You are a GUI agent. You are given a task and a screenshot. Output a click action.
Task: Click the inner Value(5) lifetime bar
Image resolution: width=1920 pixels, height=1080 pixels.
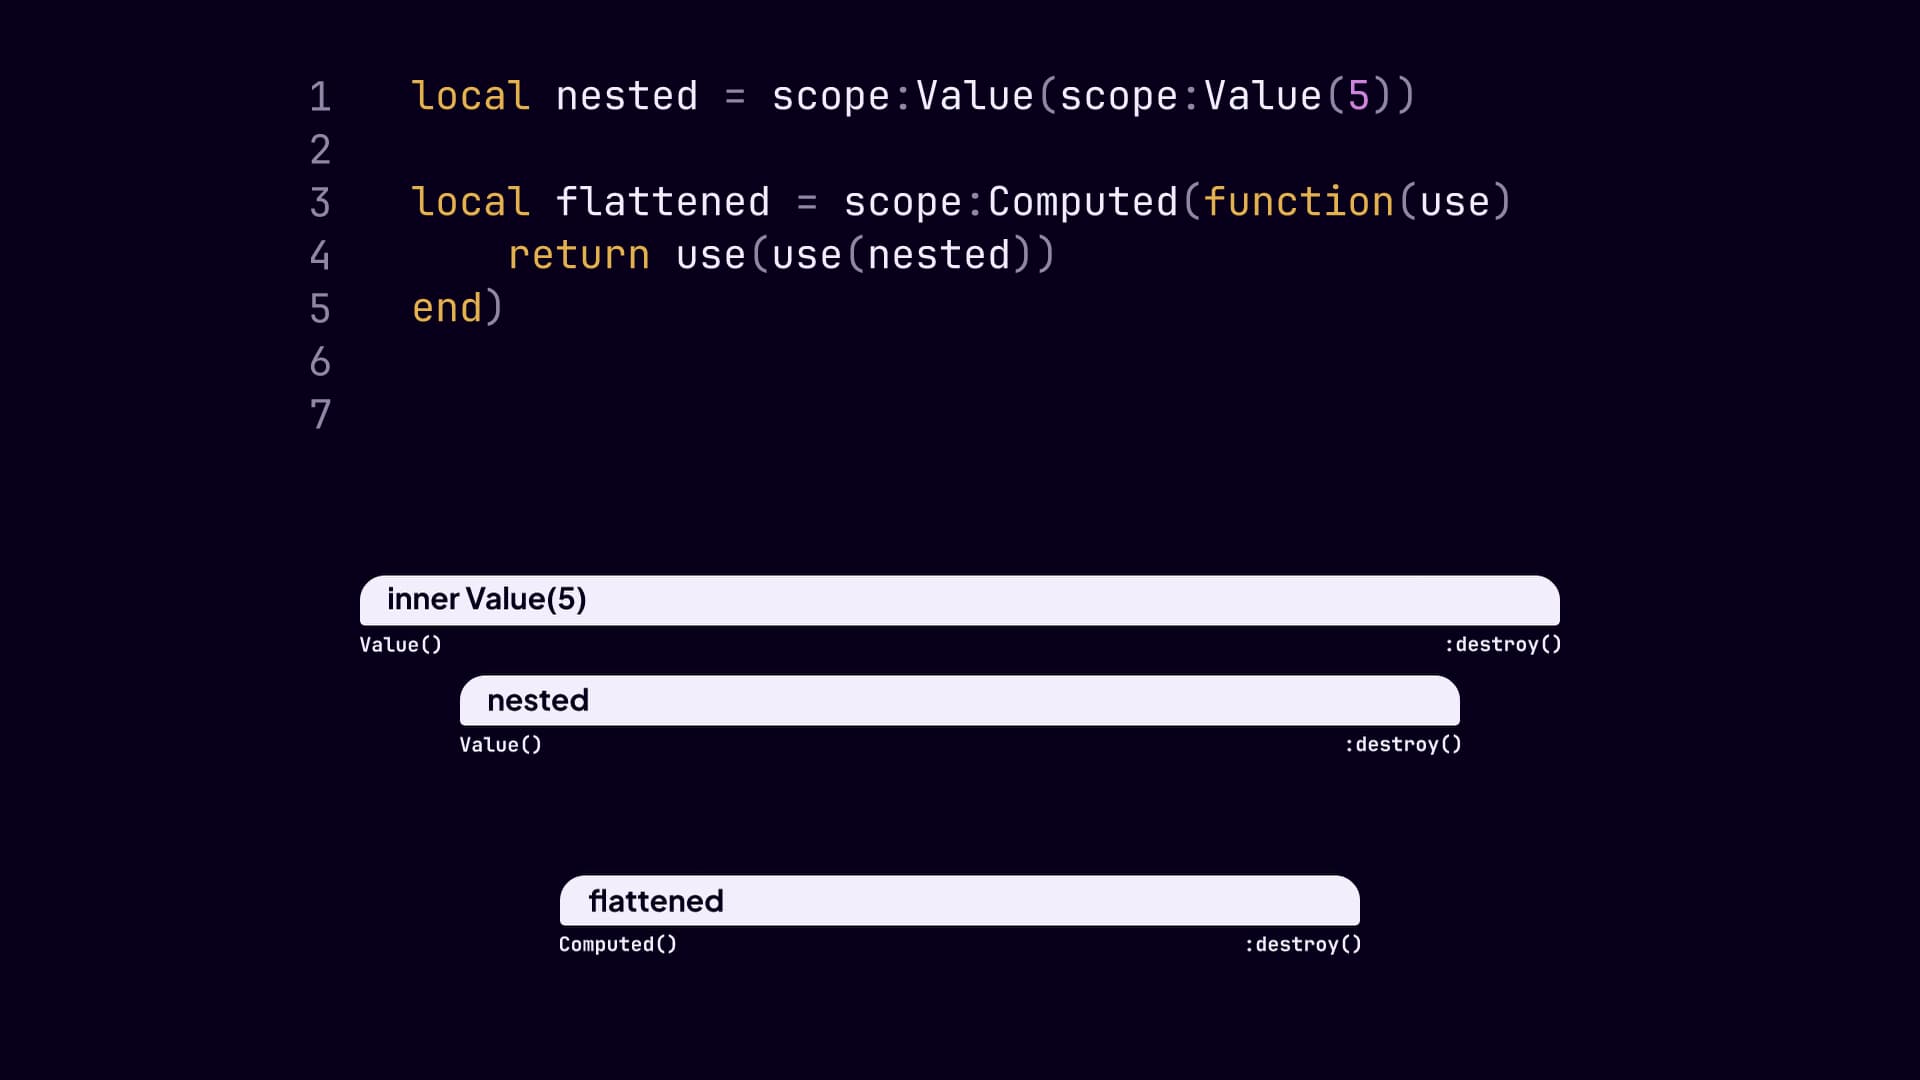point(960,601)
